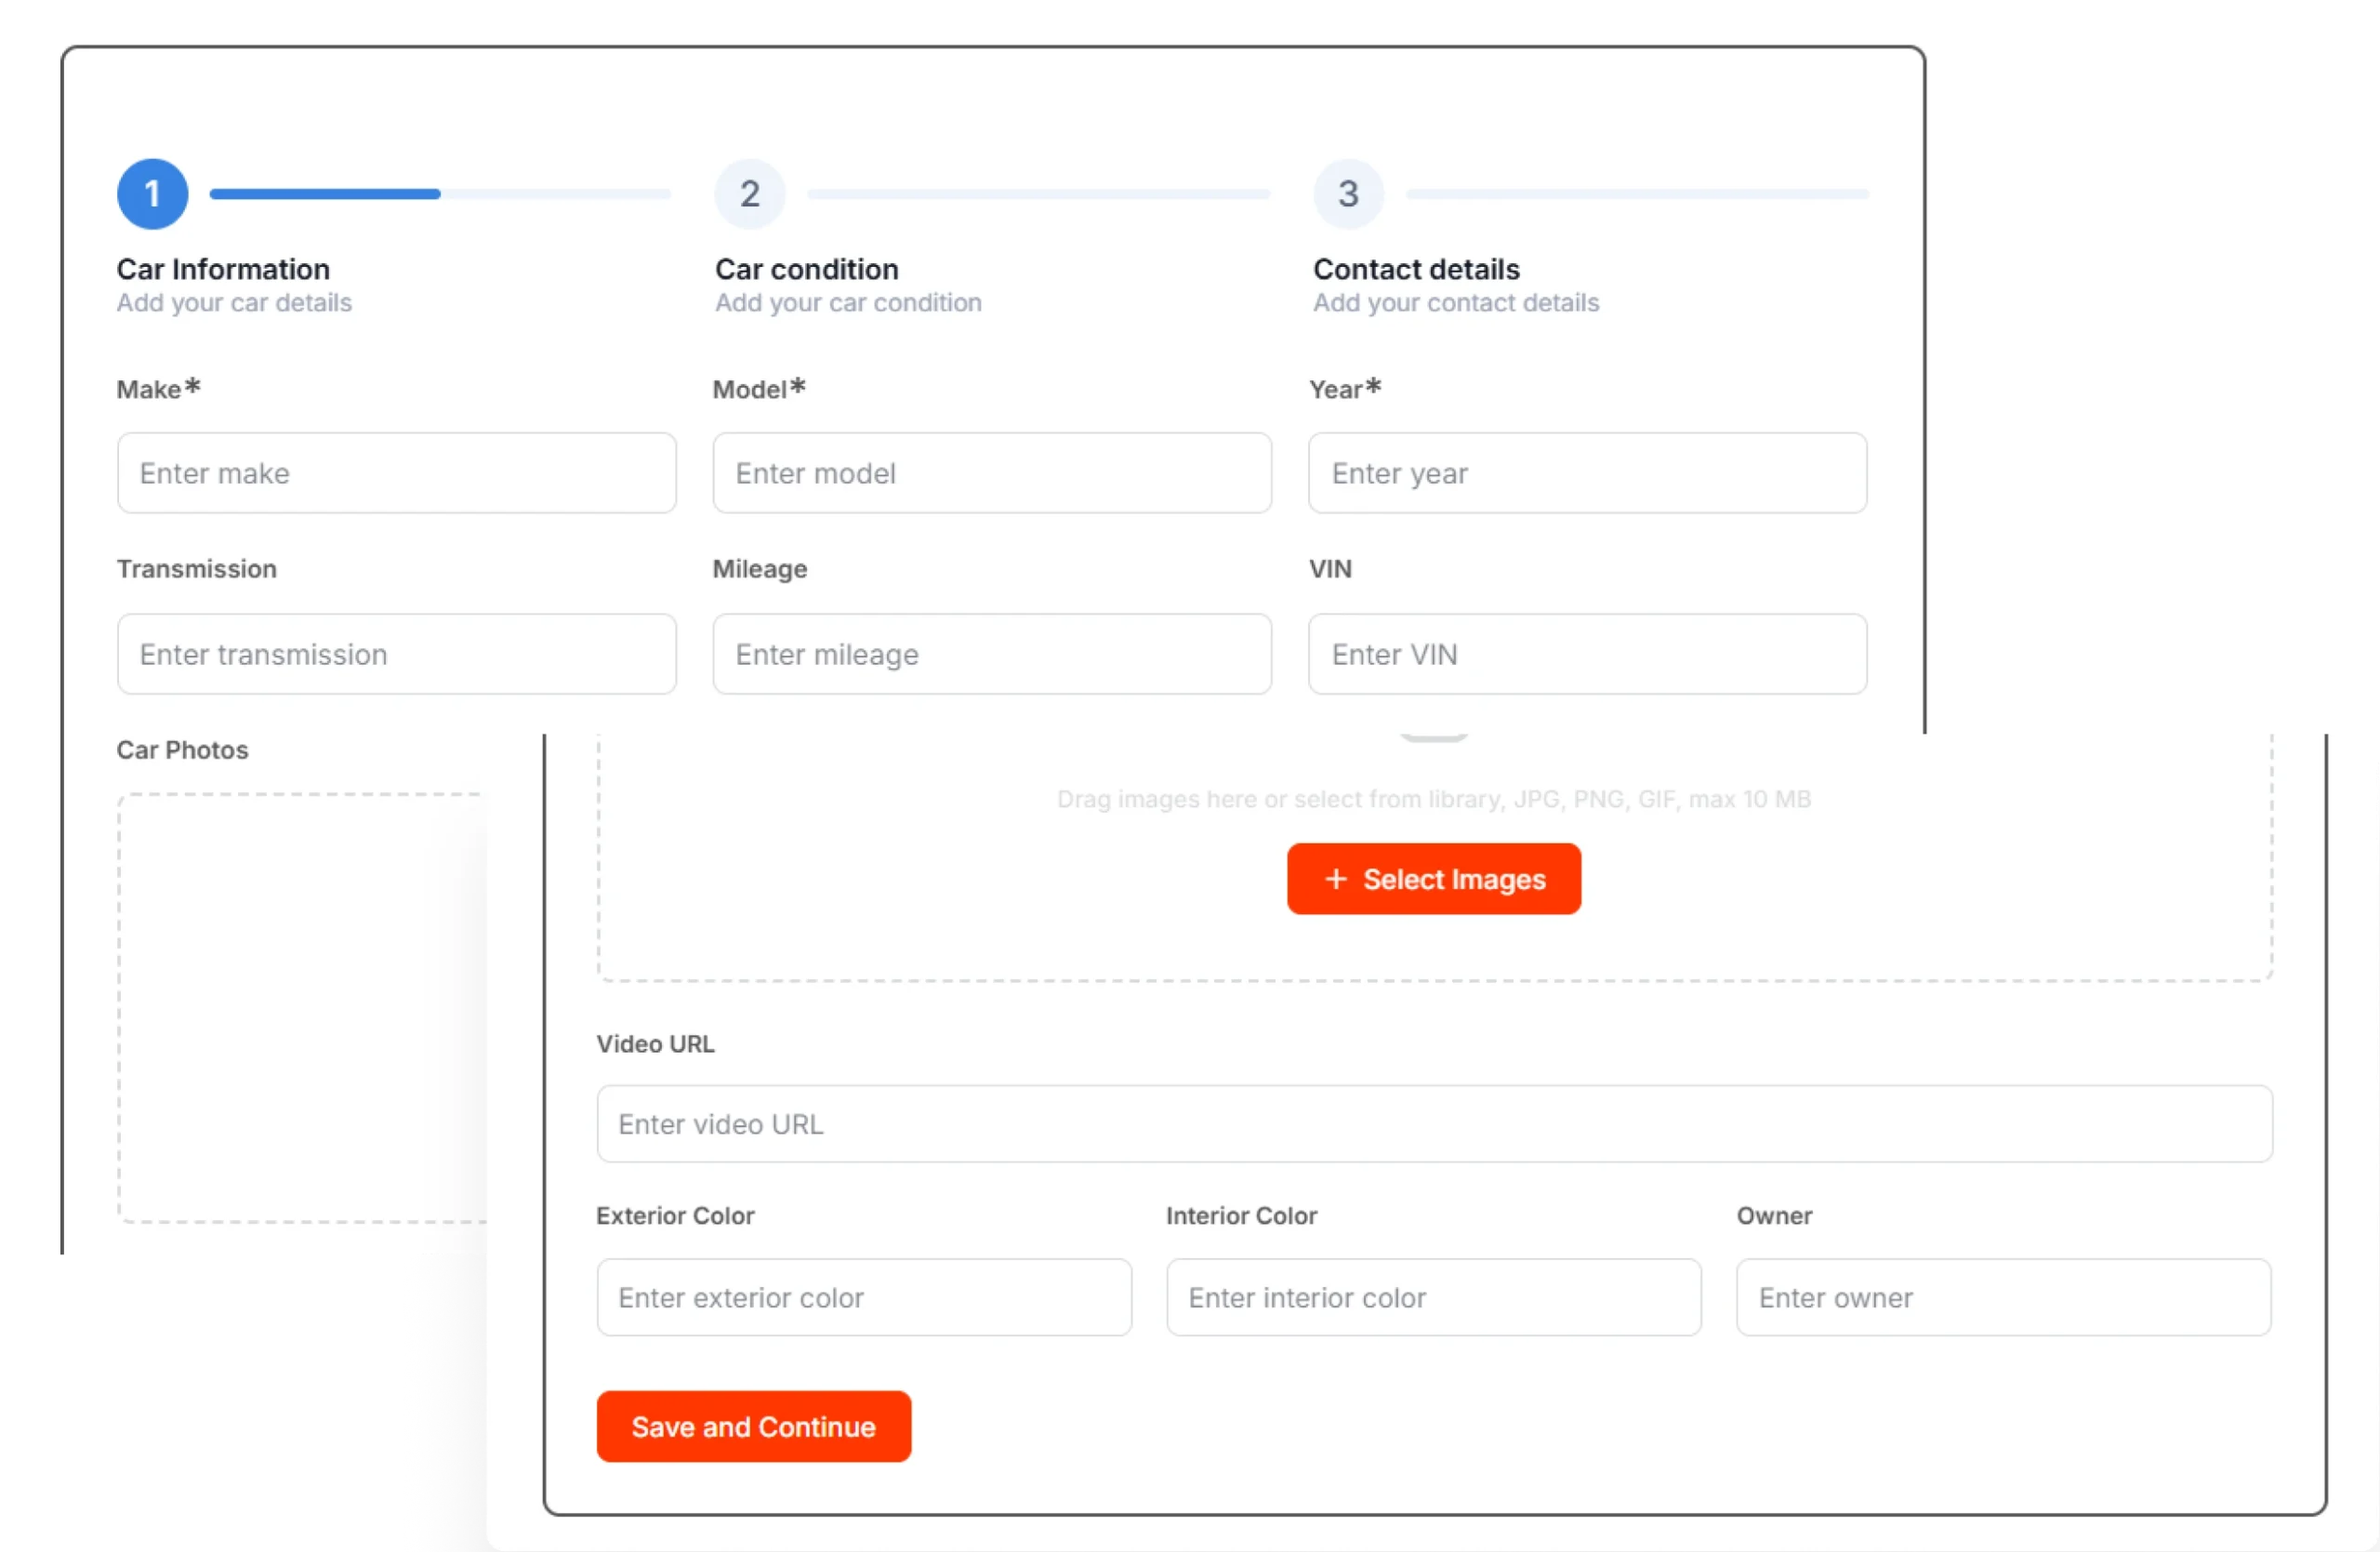Click the Select Images button

(1434, 879)
